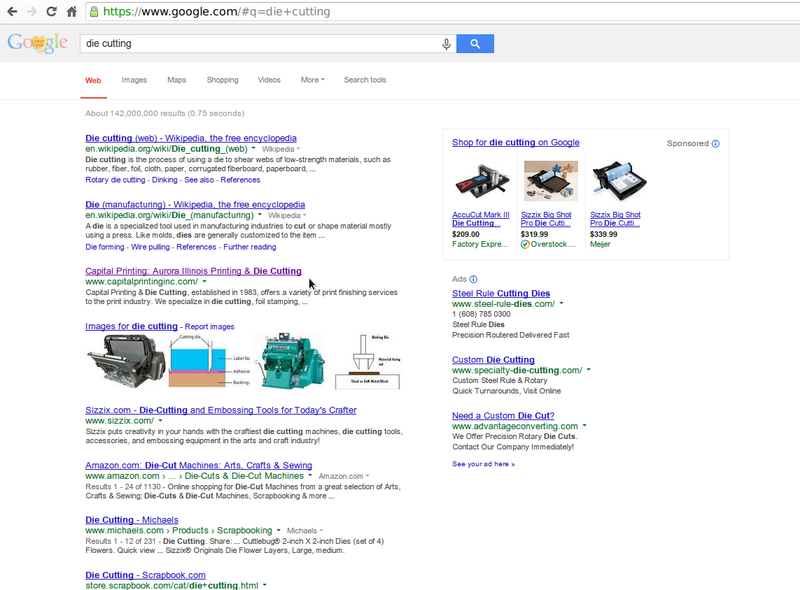The height and width of the screenshot is (590, 800).
Task: Expand arrow beside Die-Cuts & Die-Cut Machines breadcrumb
Action: click(x=310, y=476)
